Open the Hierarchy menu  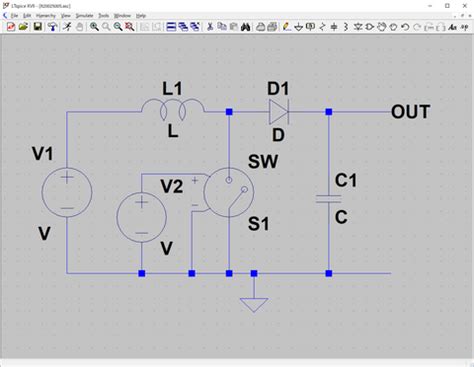pos(46,16)
